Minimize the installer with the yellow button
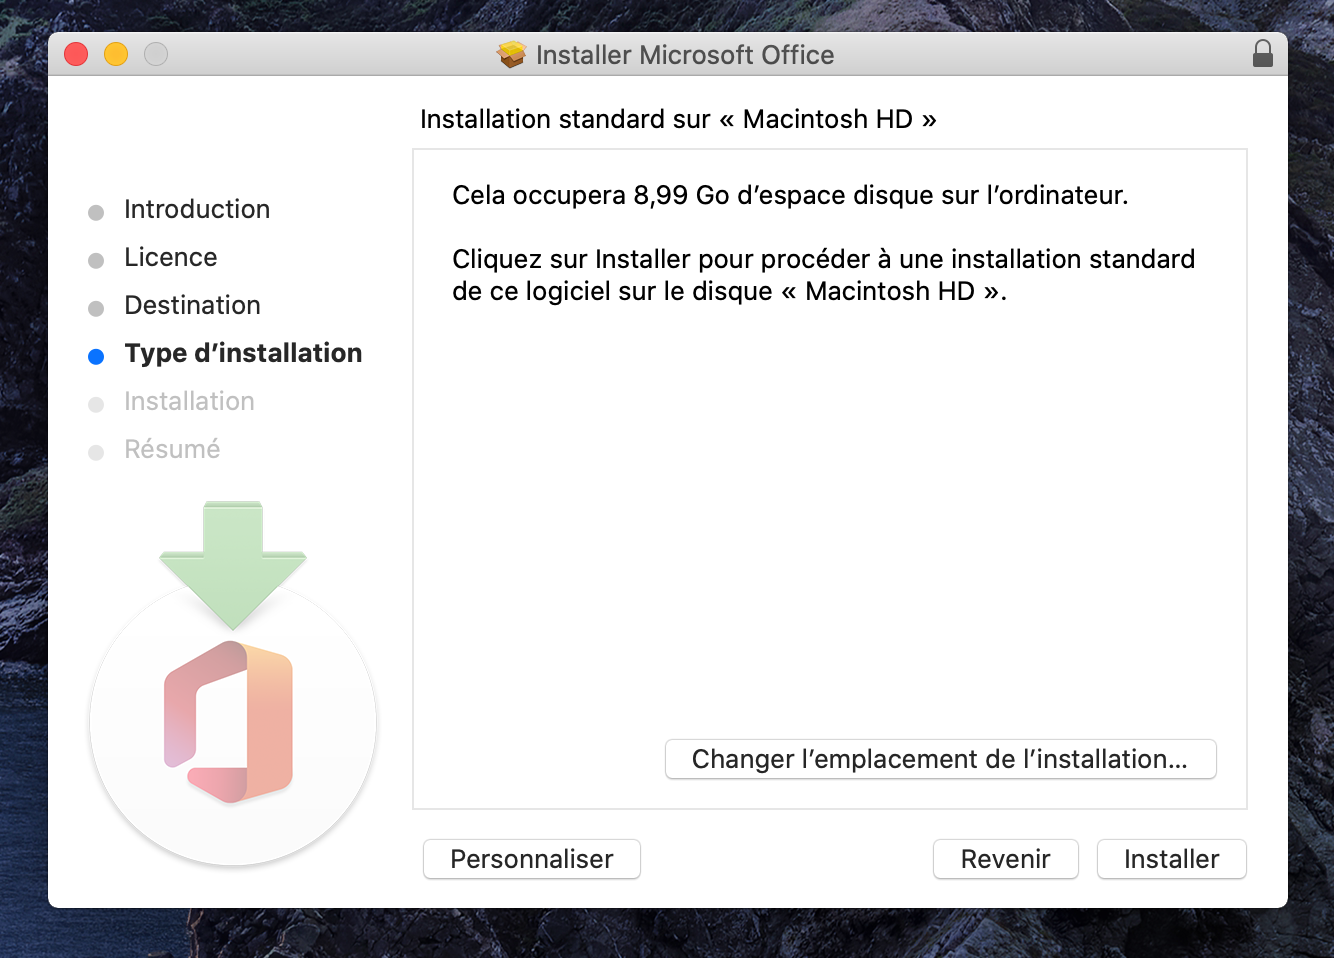Screen dimensions: 1334x958 [116, 54]
